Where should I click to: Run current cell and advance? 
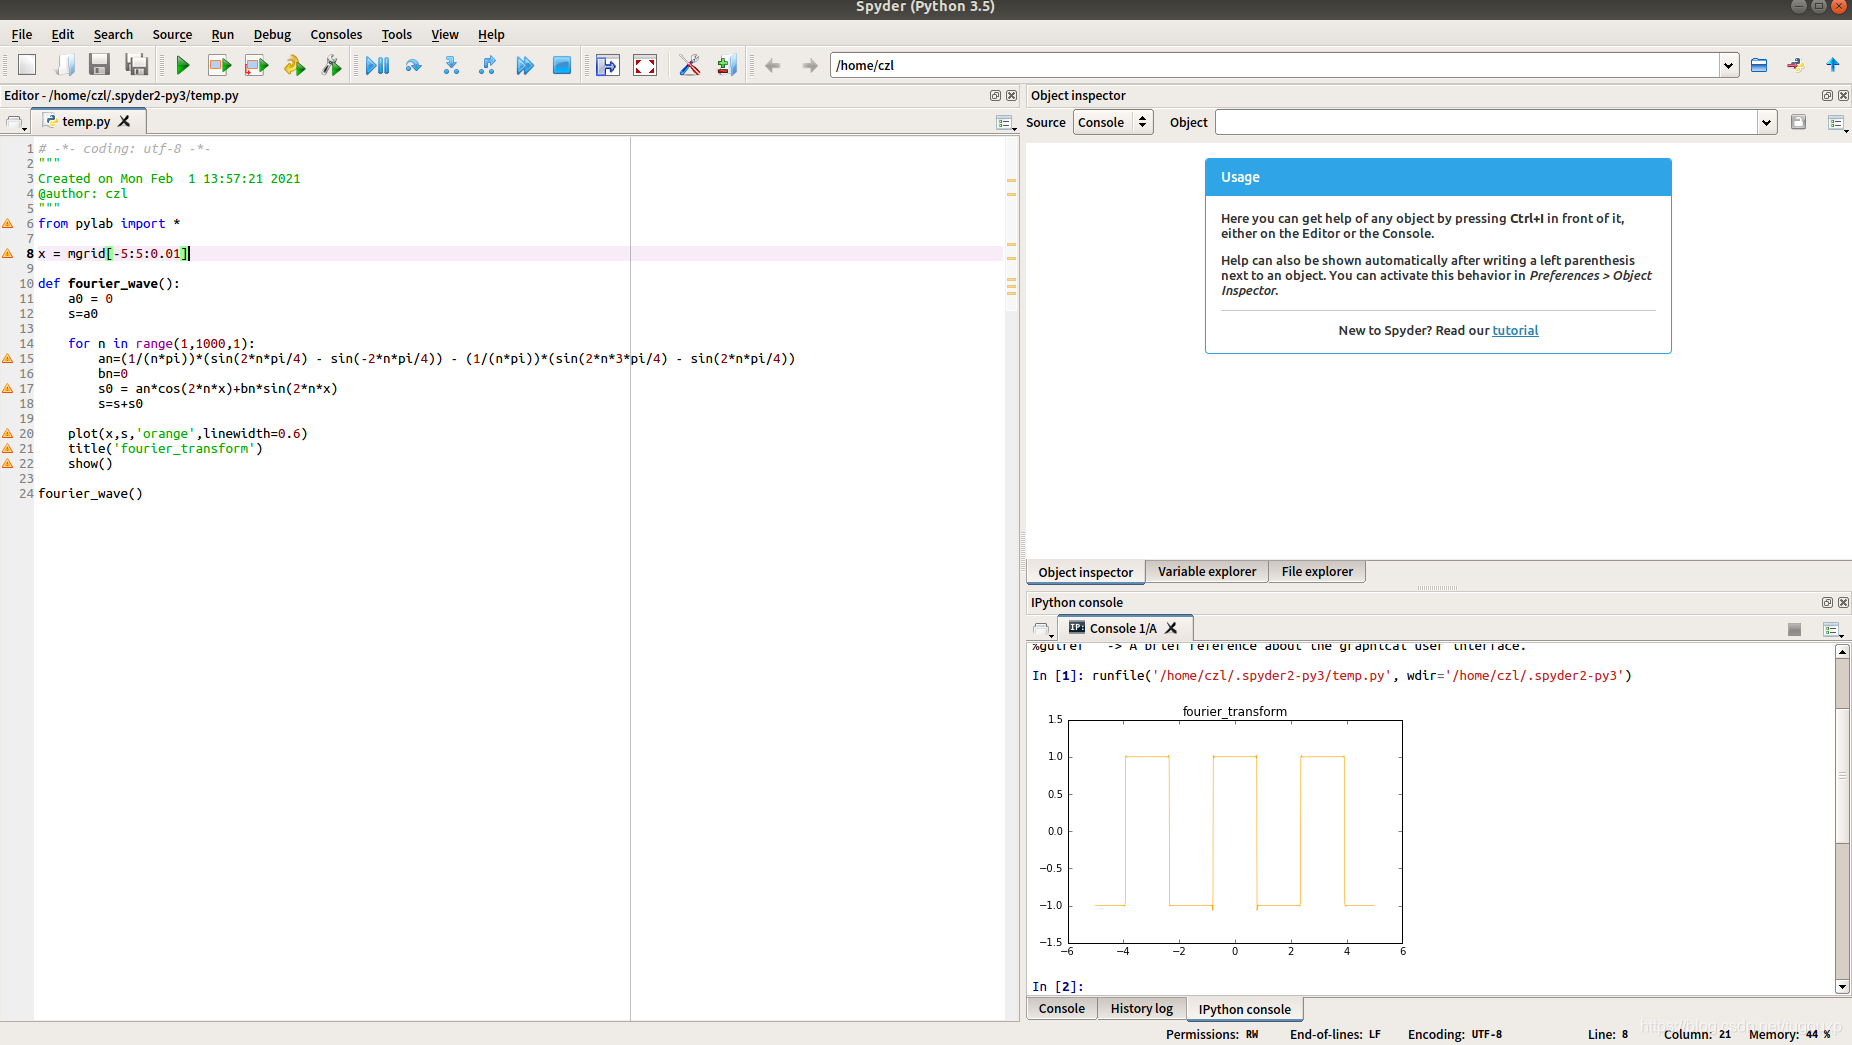tap(257, 65)
